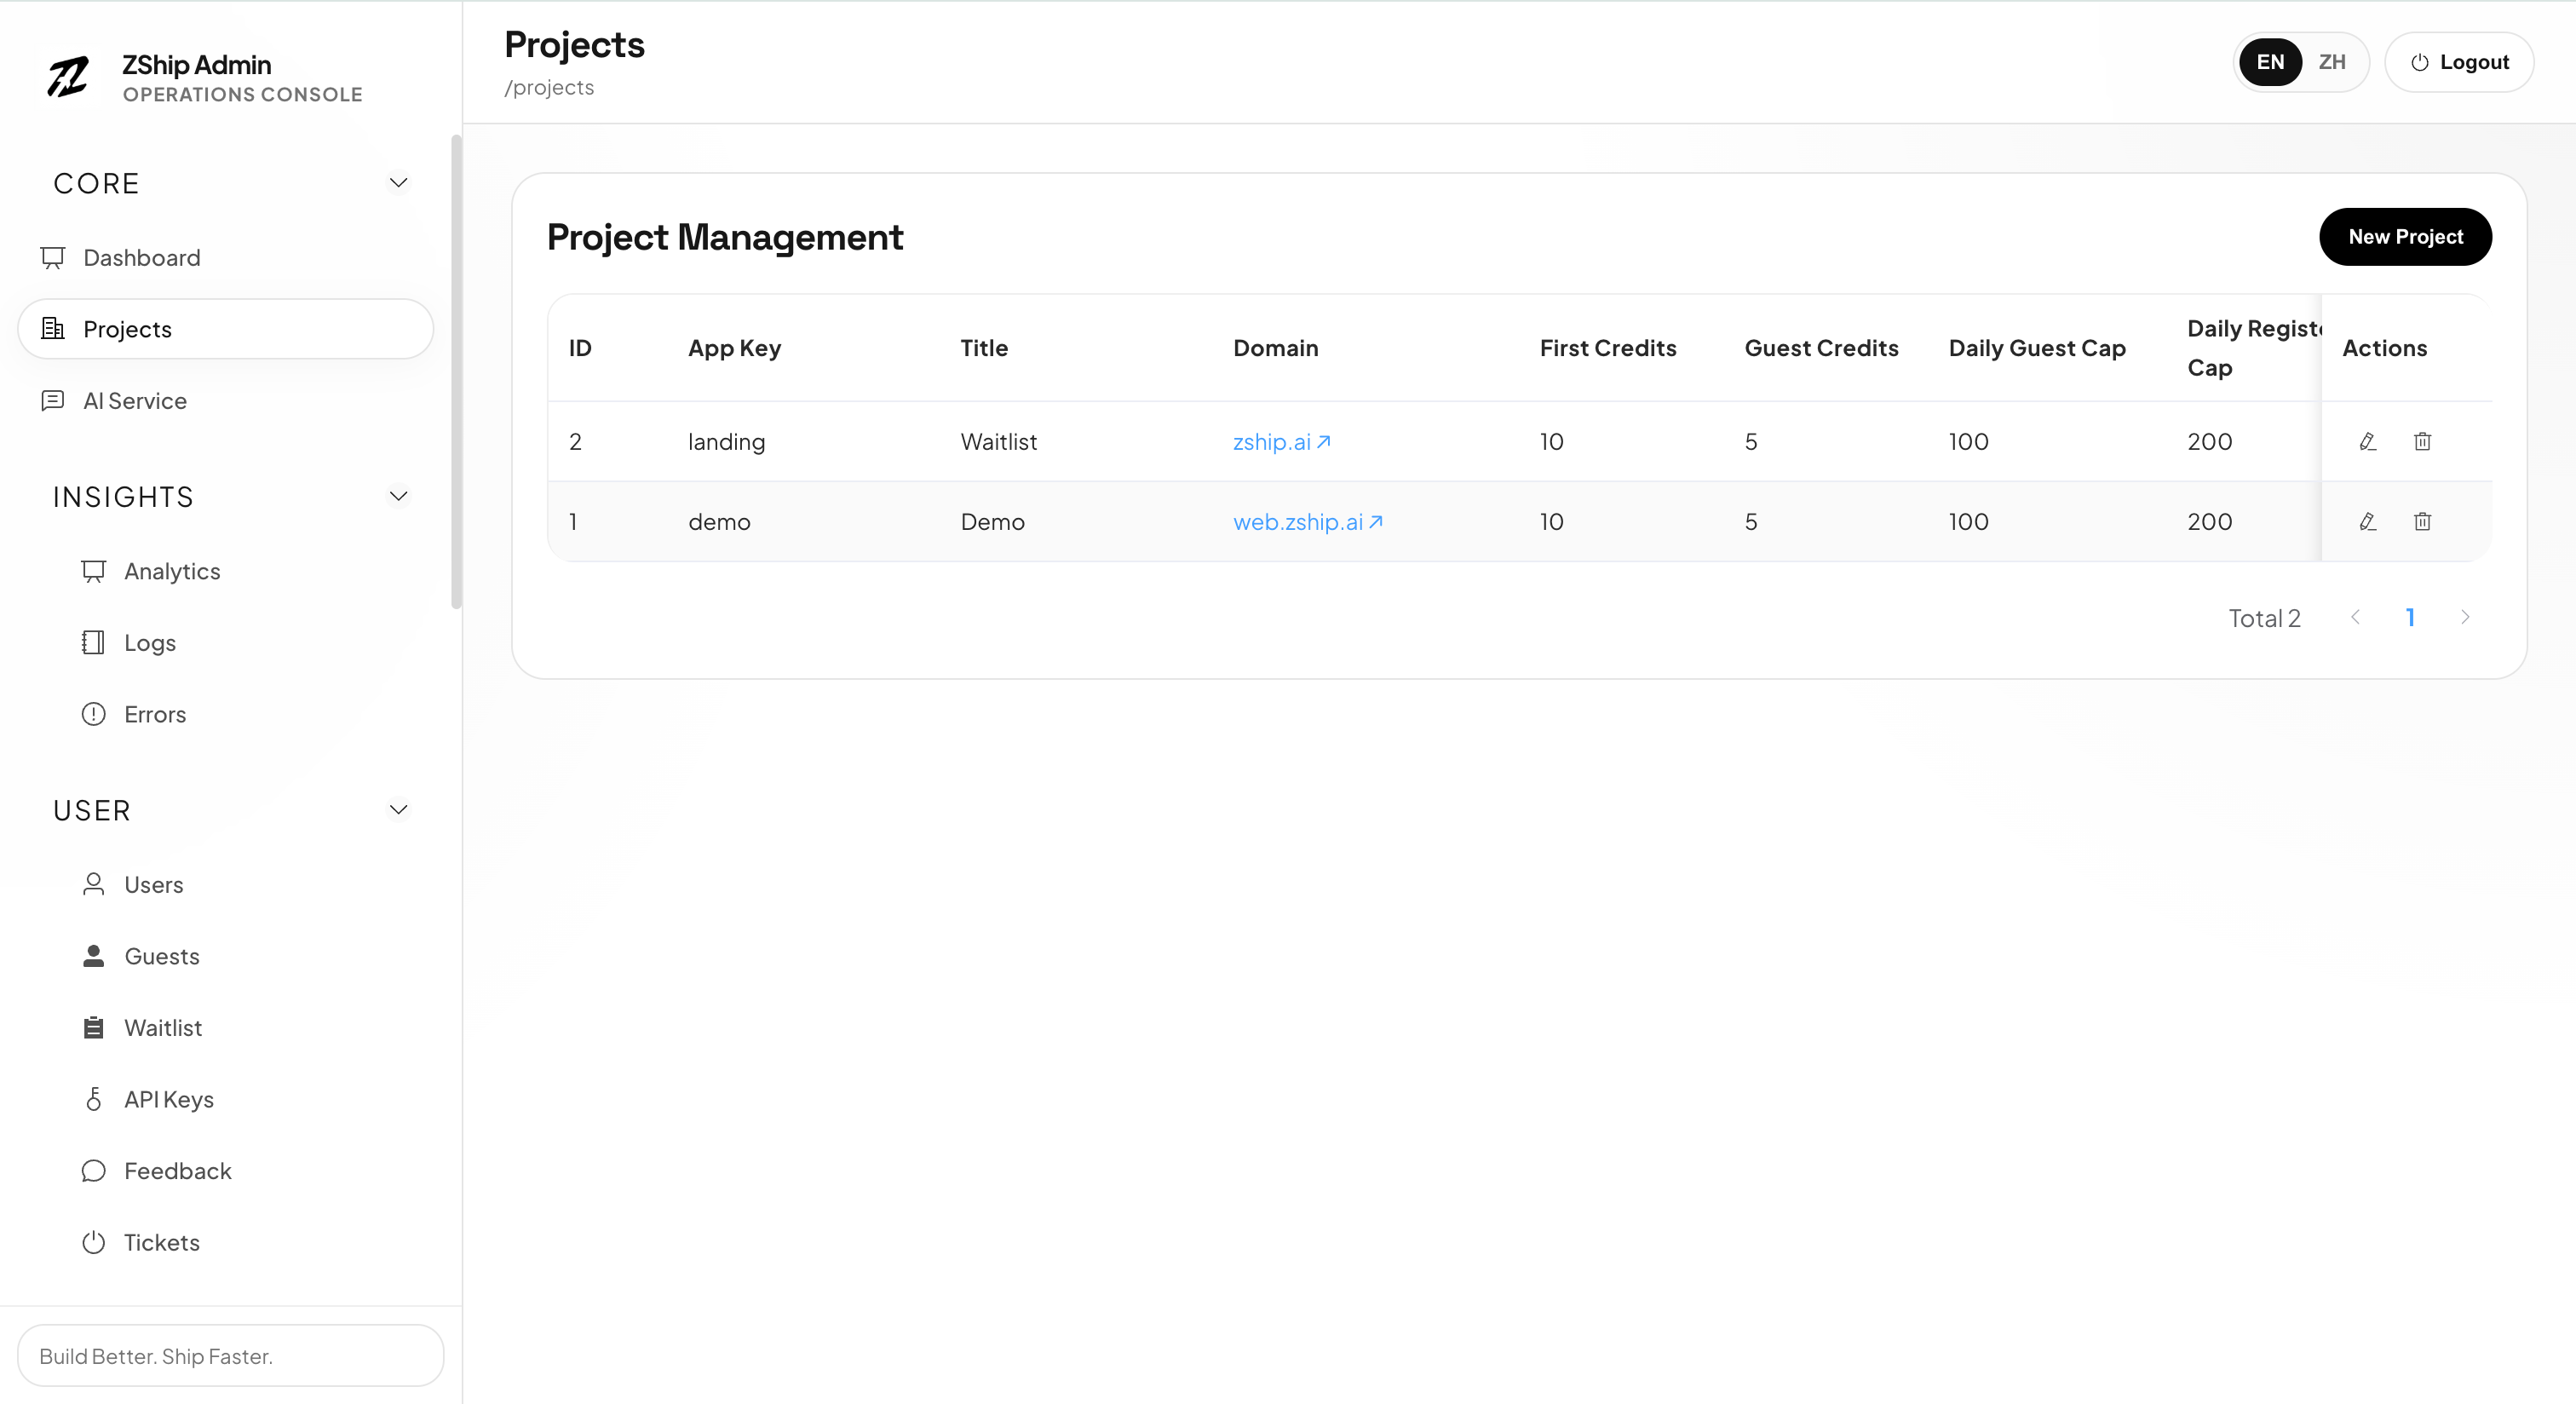Open the Waitlist clipboard icon
2576x1404 pixels.
[x=93, y=1027]
